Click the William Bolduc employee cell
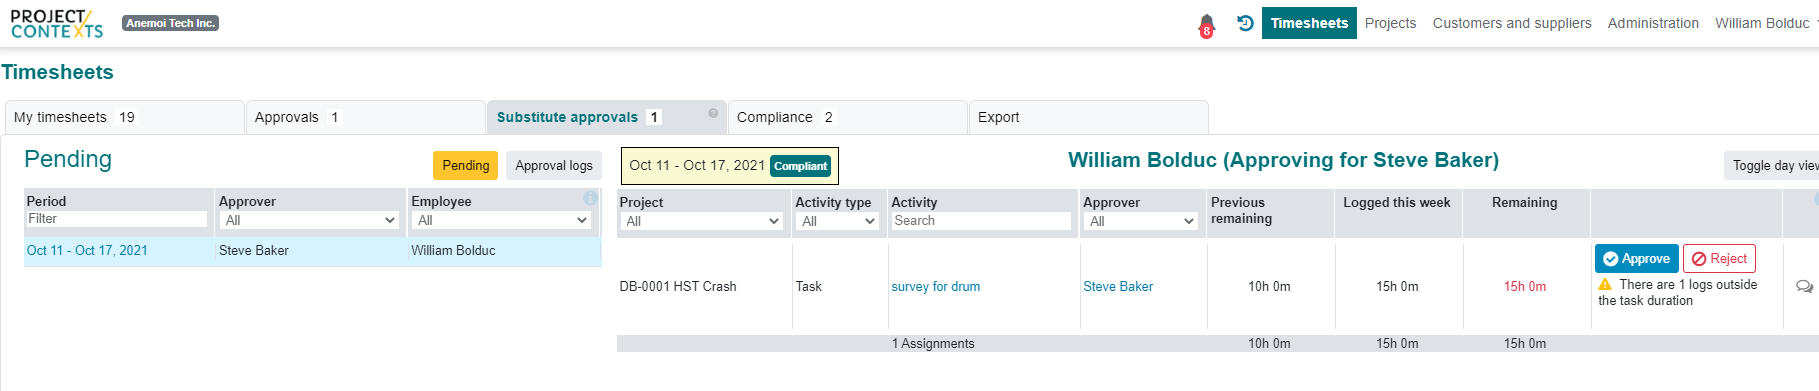The image size is (1819, 391). point(453,250)
